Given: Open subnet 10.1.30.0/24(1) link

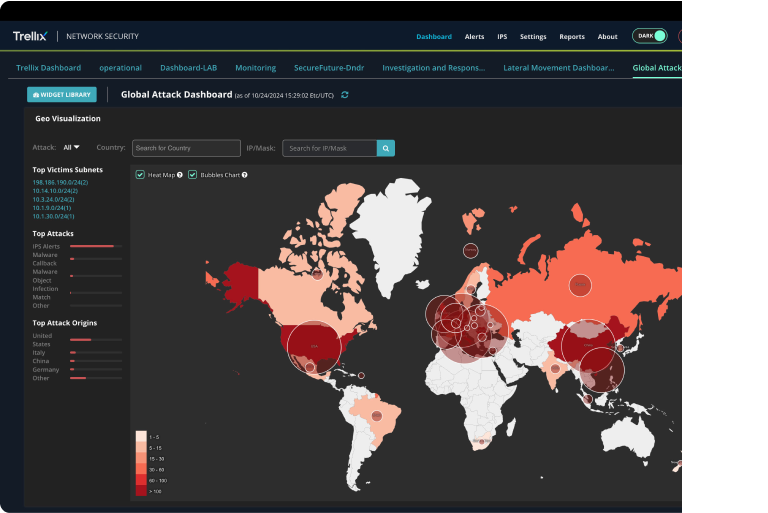Looking at the screenshot, I should pyautogui.click(x=53, y=216).
